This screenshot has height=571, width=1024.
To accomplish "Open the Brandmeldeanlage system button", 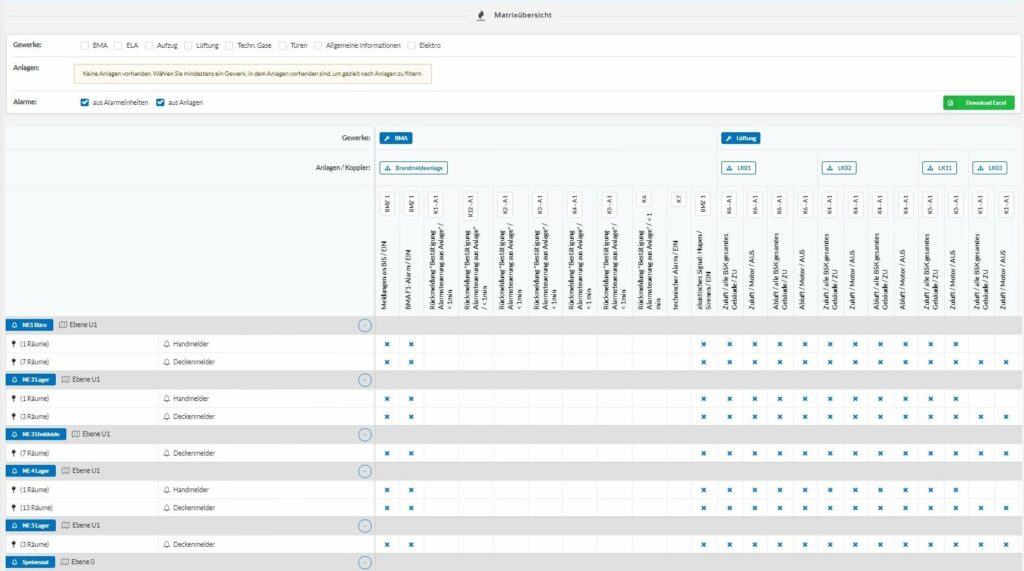I will pyautogui.click(x=414, y=168).
